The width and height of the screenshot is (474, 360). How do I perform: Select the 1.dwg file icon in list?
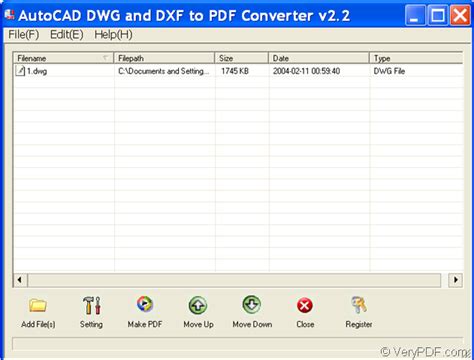[x=20, y=71]
